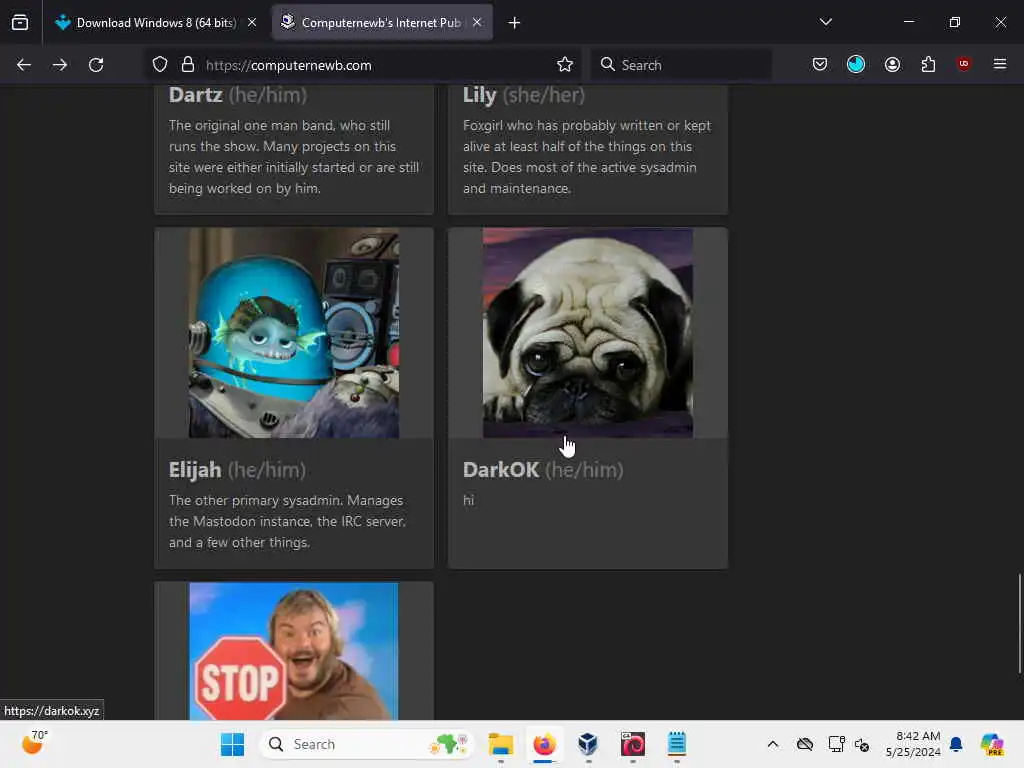The height and width of the screenshot is (768, 1024).
Task: Open the tracking protection shield panel
Action: coord(160,65)
